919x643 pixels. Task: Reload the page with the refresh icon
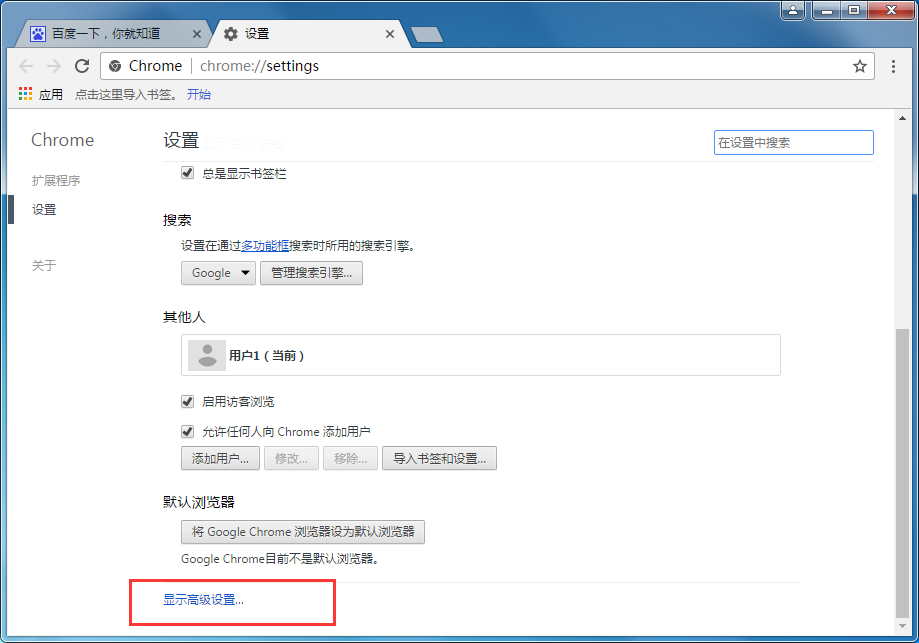tap(82, 66)
